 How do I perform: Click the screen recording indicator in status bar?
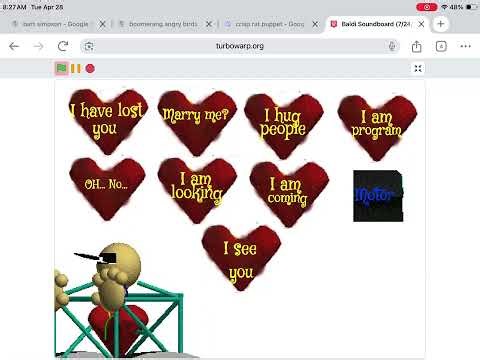[426, 7]
